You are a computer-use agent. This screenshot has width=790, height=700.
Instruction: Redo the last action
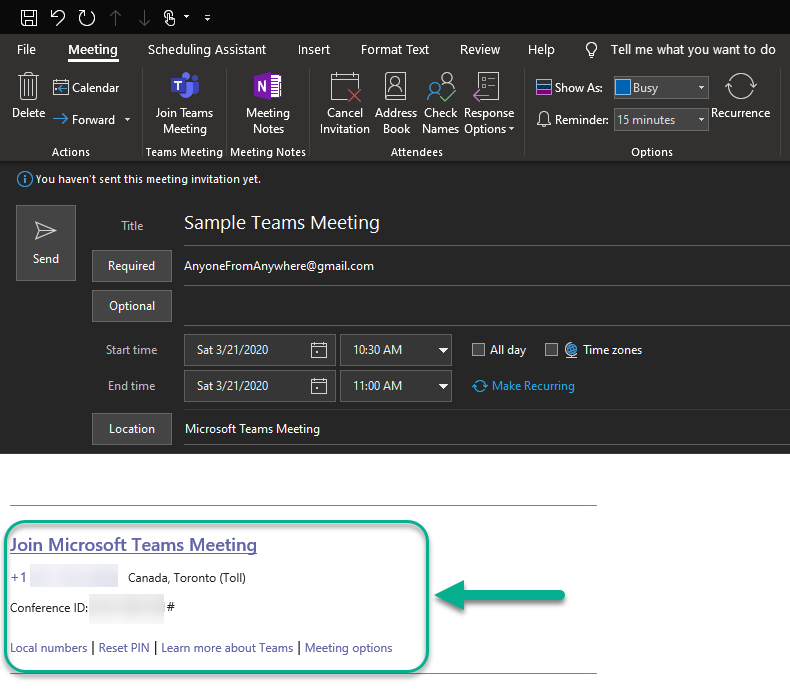click(x=87, y=18)
